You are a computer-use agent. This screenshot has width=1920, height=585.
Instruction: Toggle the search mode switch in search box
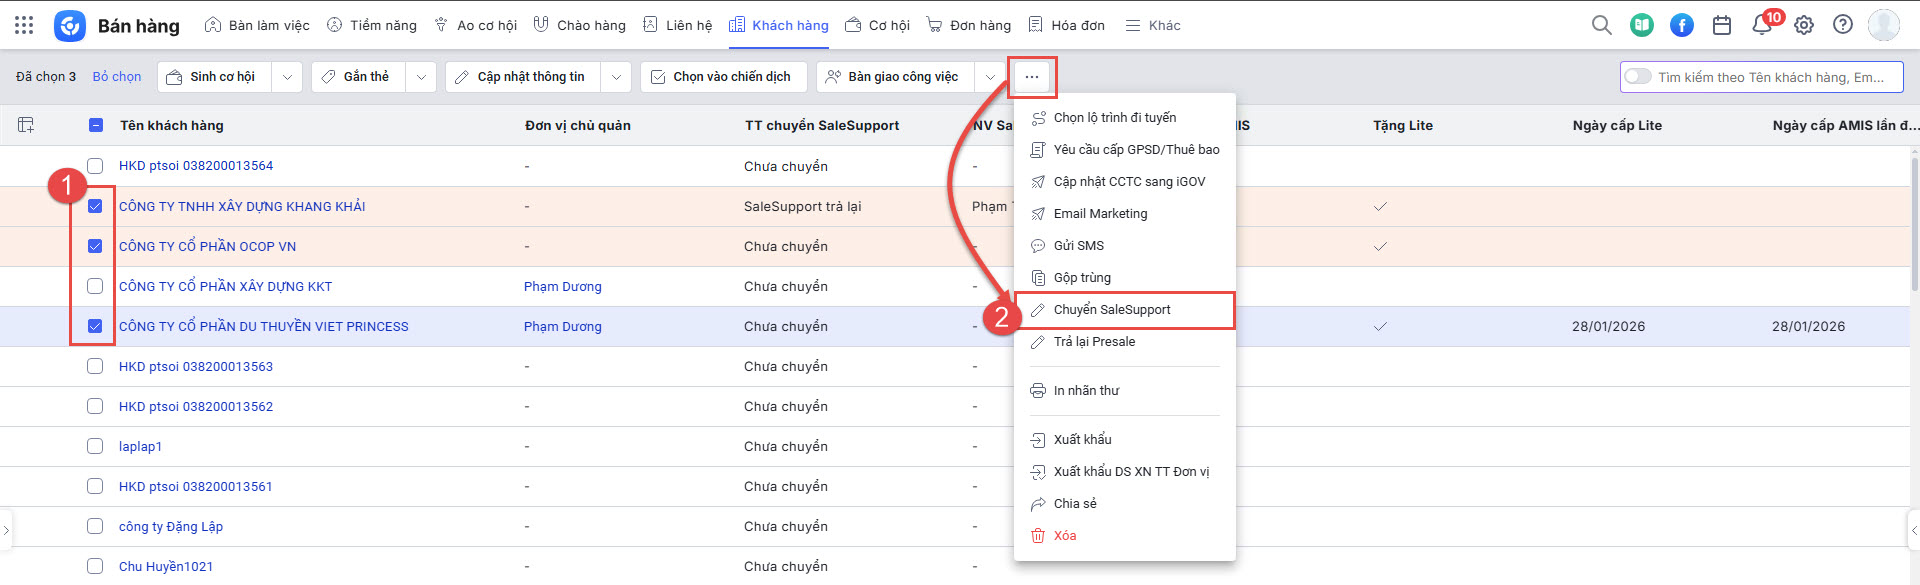tap(1637, 77)
